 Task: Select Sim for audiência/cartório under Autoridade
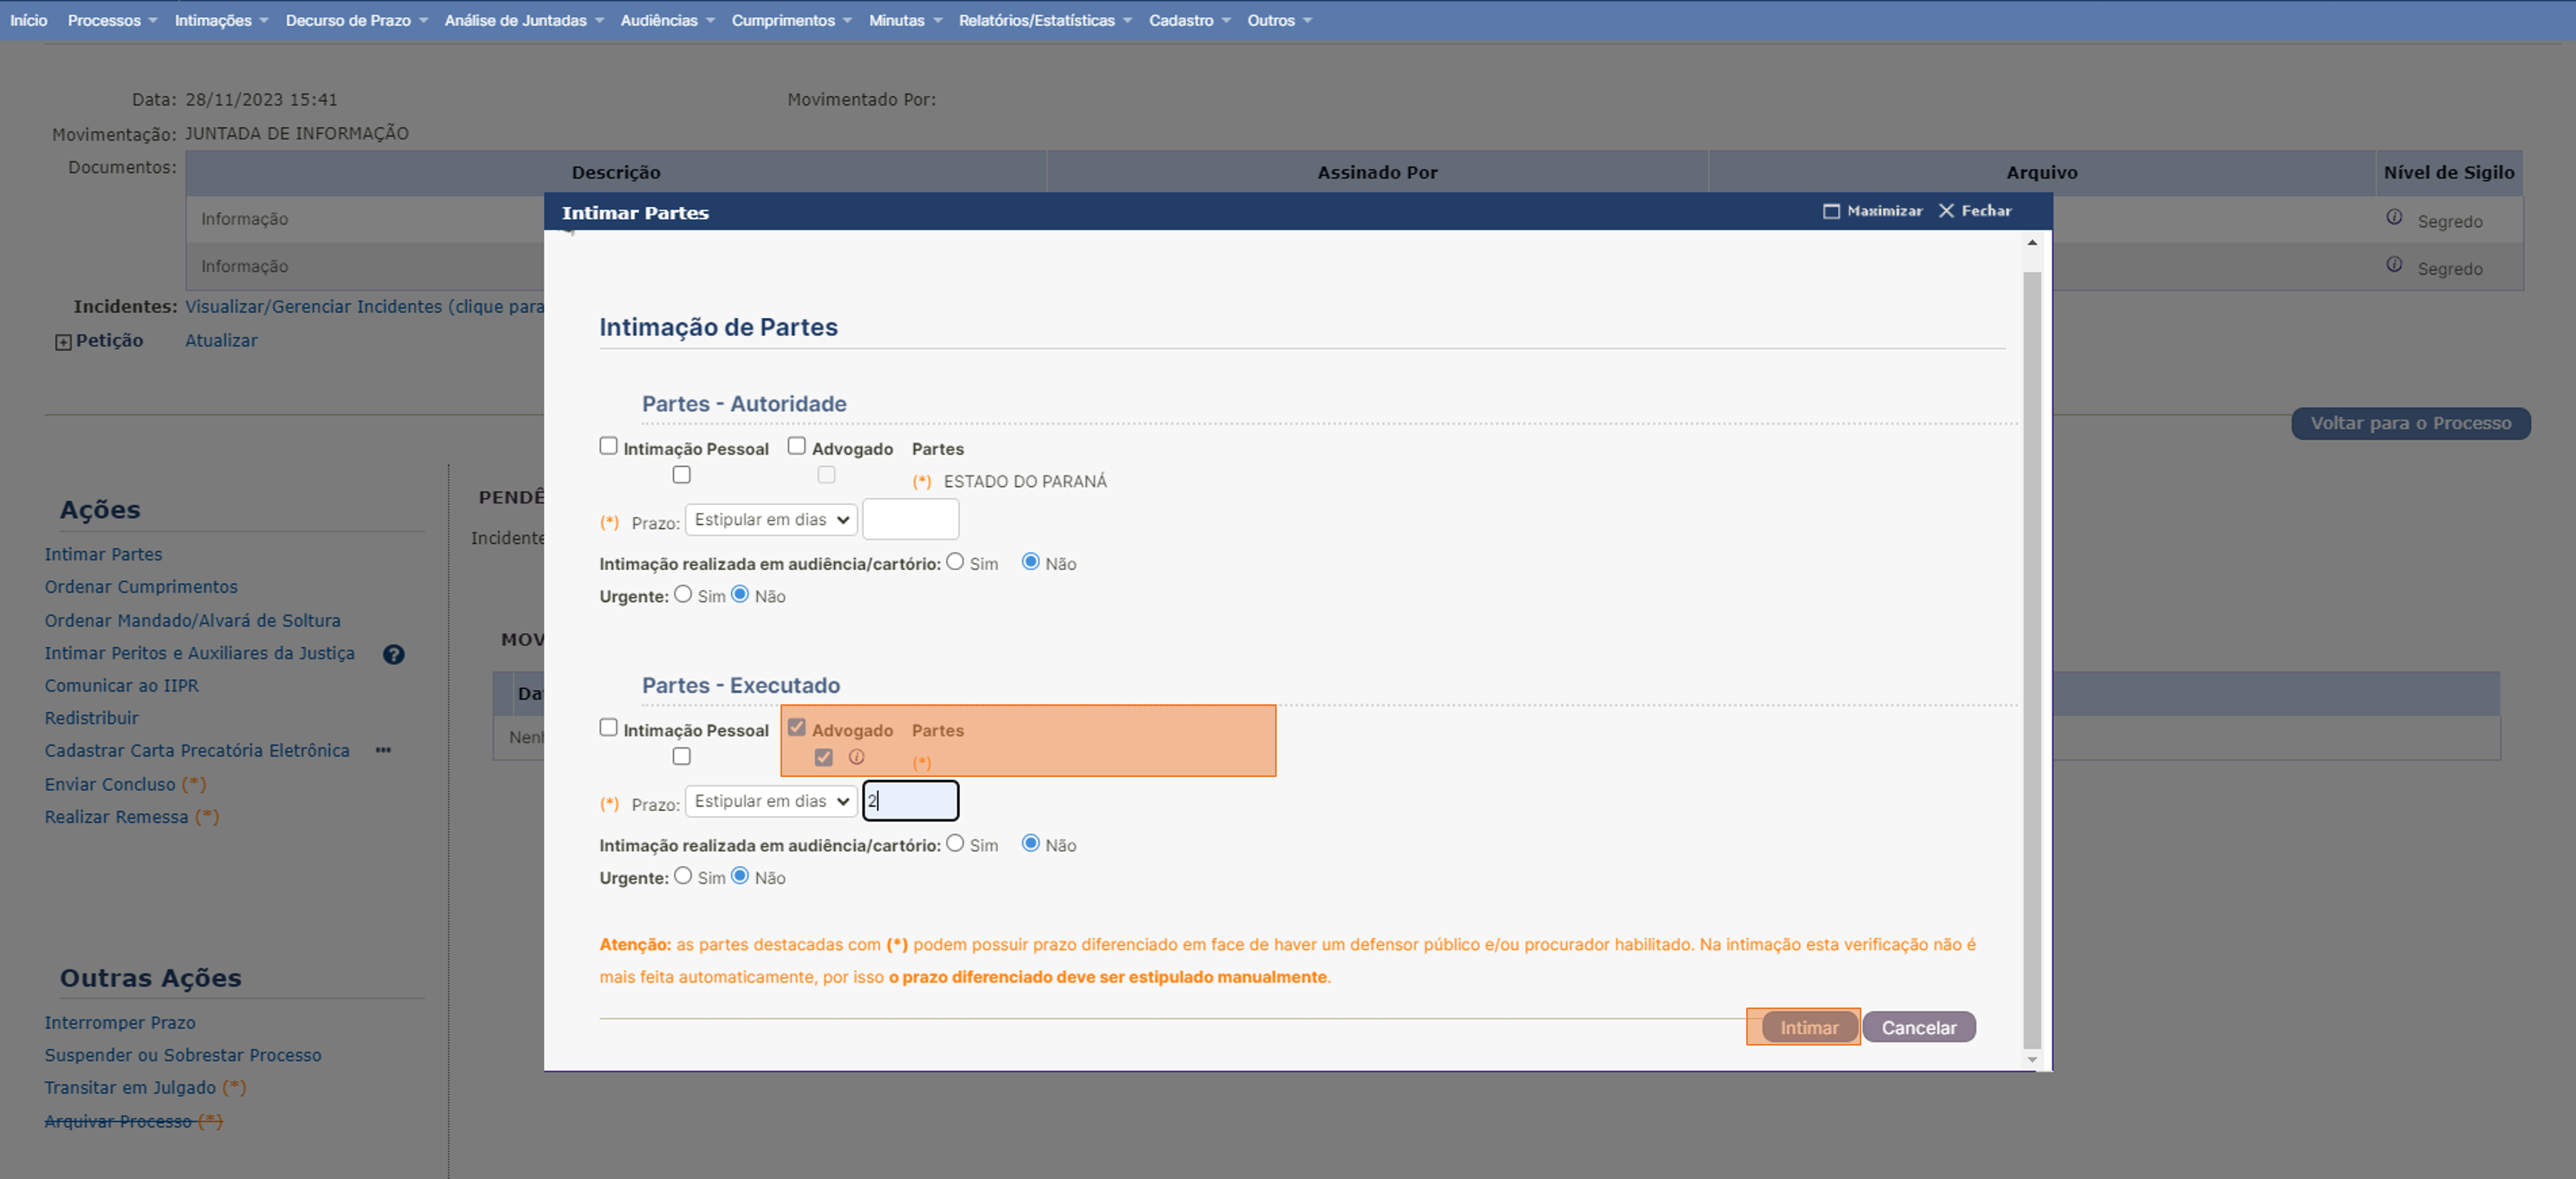pyautogui.click(x=955, y=562)
